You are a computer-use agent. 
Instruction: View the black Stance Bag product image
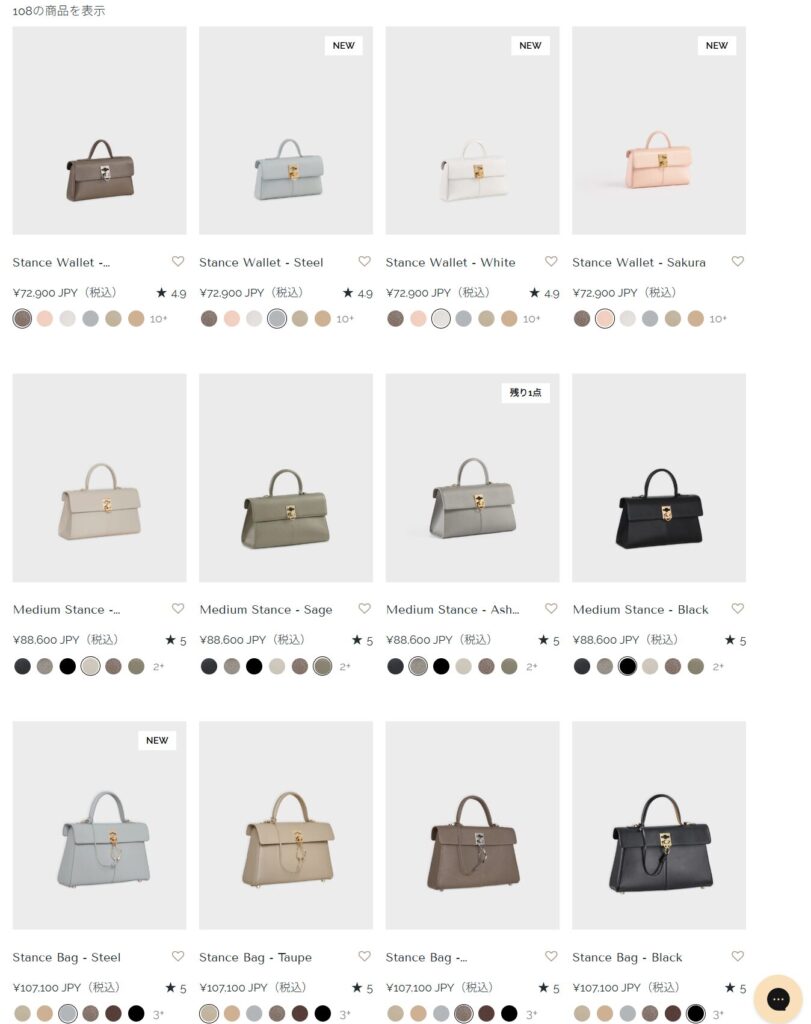click(659, 825)
